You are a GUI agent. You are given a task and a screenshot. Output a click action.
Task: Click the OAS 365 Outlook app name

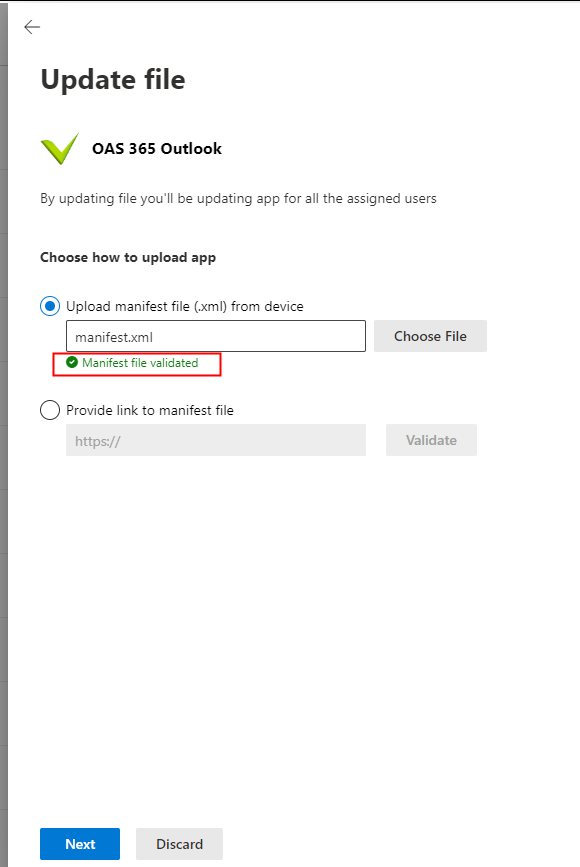(x=157, y=149)
